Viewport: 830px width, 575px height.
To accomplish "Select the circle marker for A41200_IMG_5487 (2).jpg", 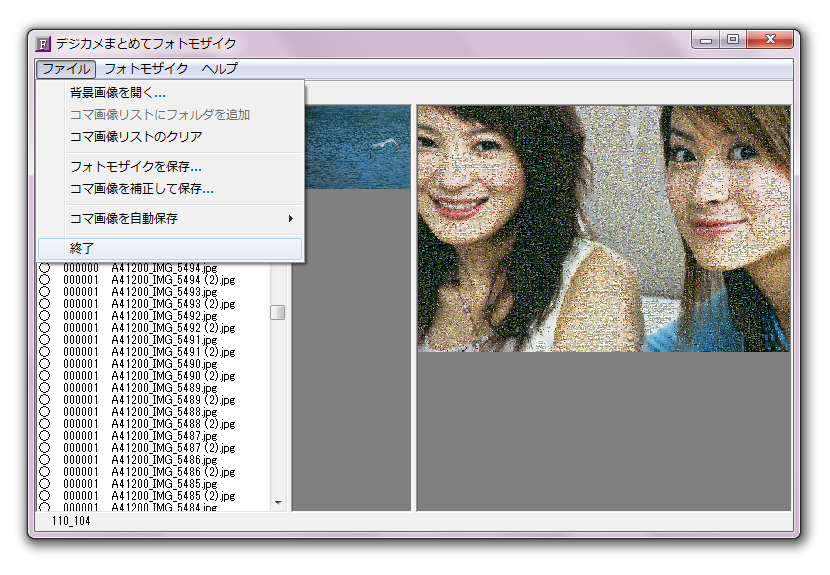I will 44,448.
